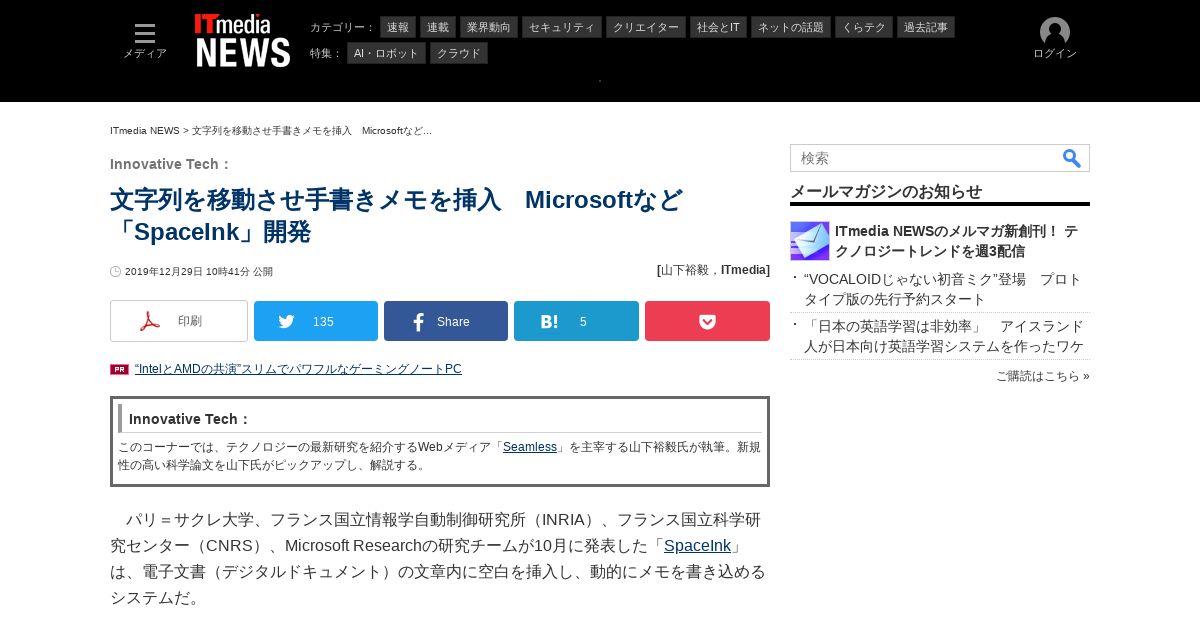Click the search magnifier icon
1200x630 pixels.
click(1071, 158)
